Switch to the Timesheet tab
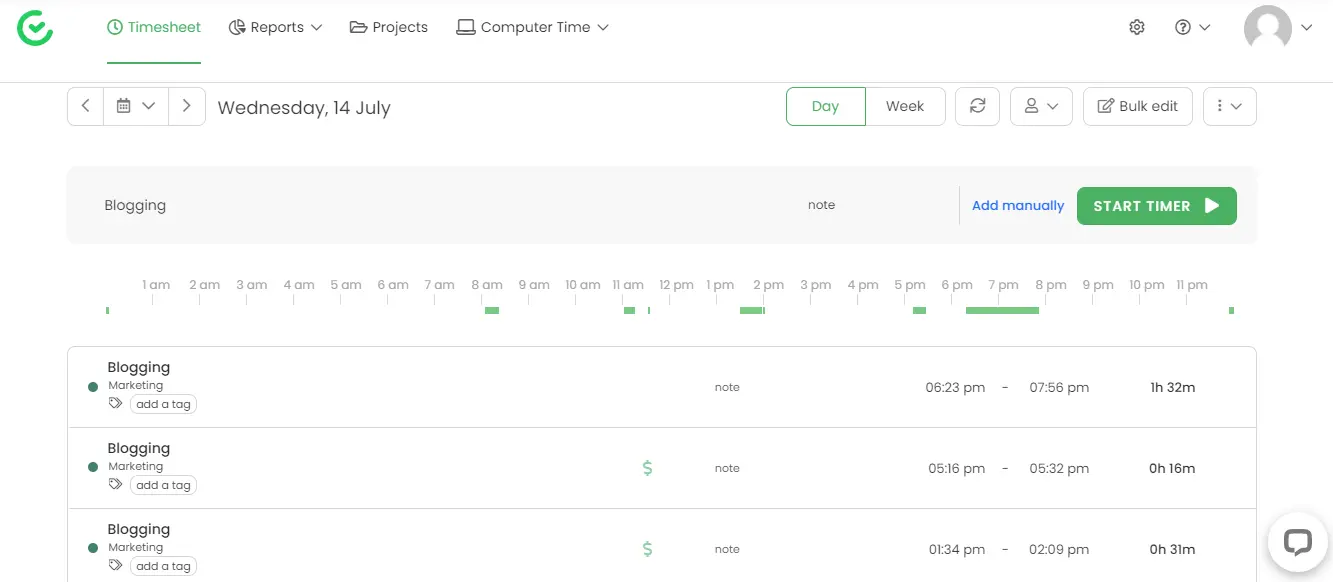 coord(154,27)
